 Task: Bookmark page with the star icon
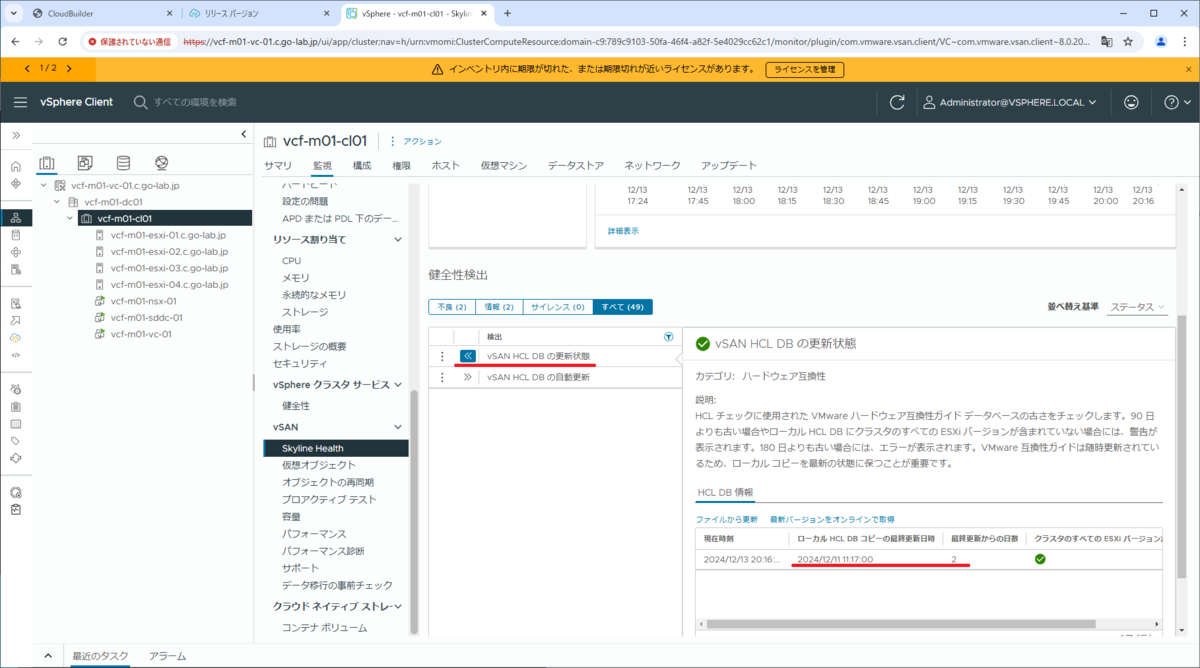tap(1128, 42)
